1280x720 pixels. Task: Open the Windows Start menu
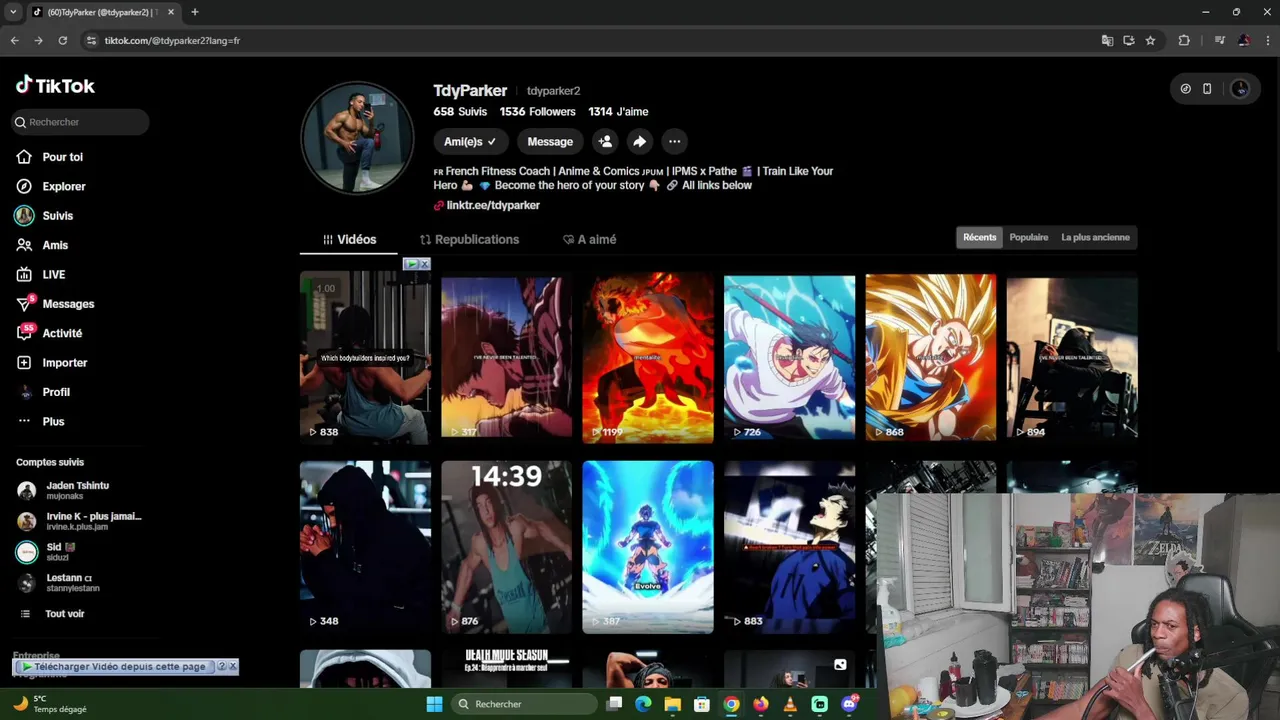pyautogui.click(x=434, y=704)
